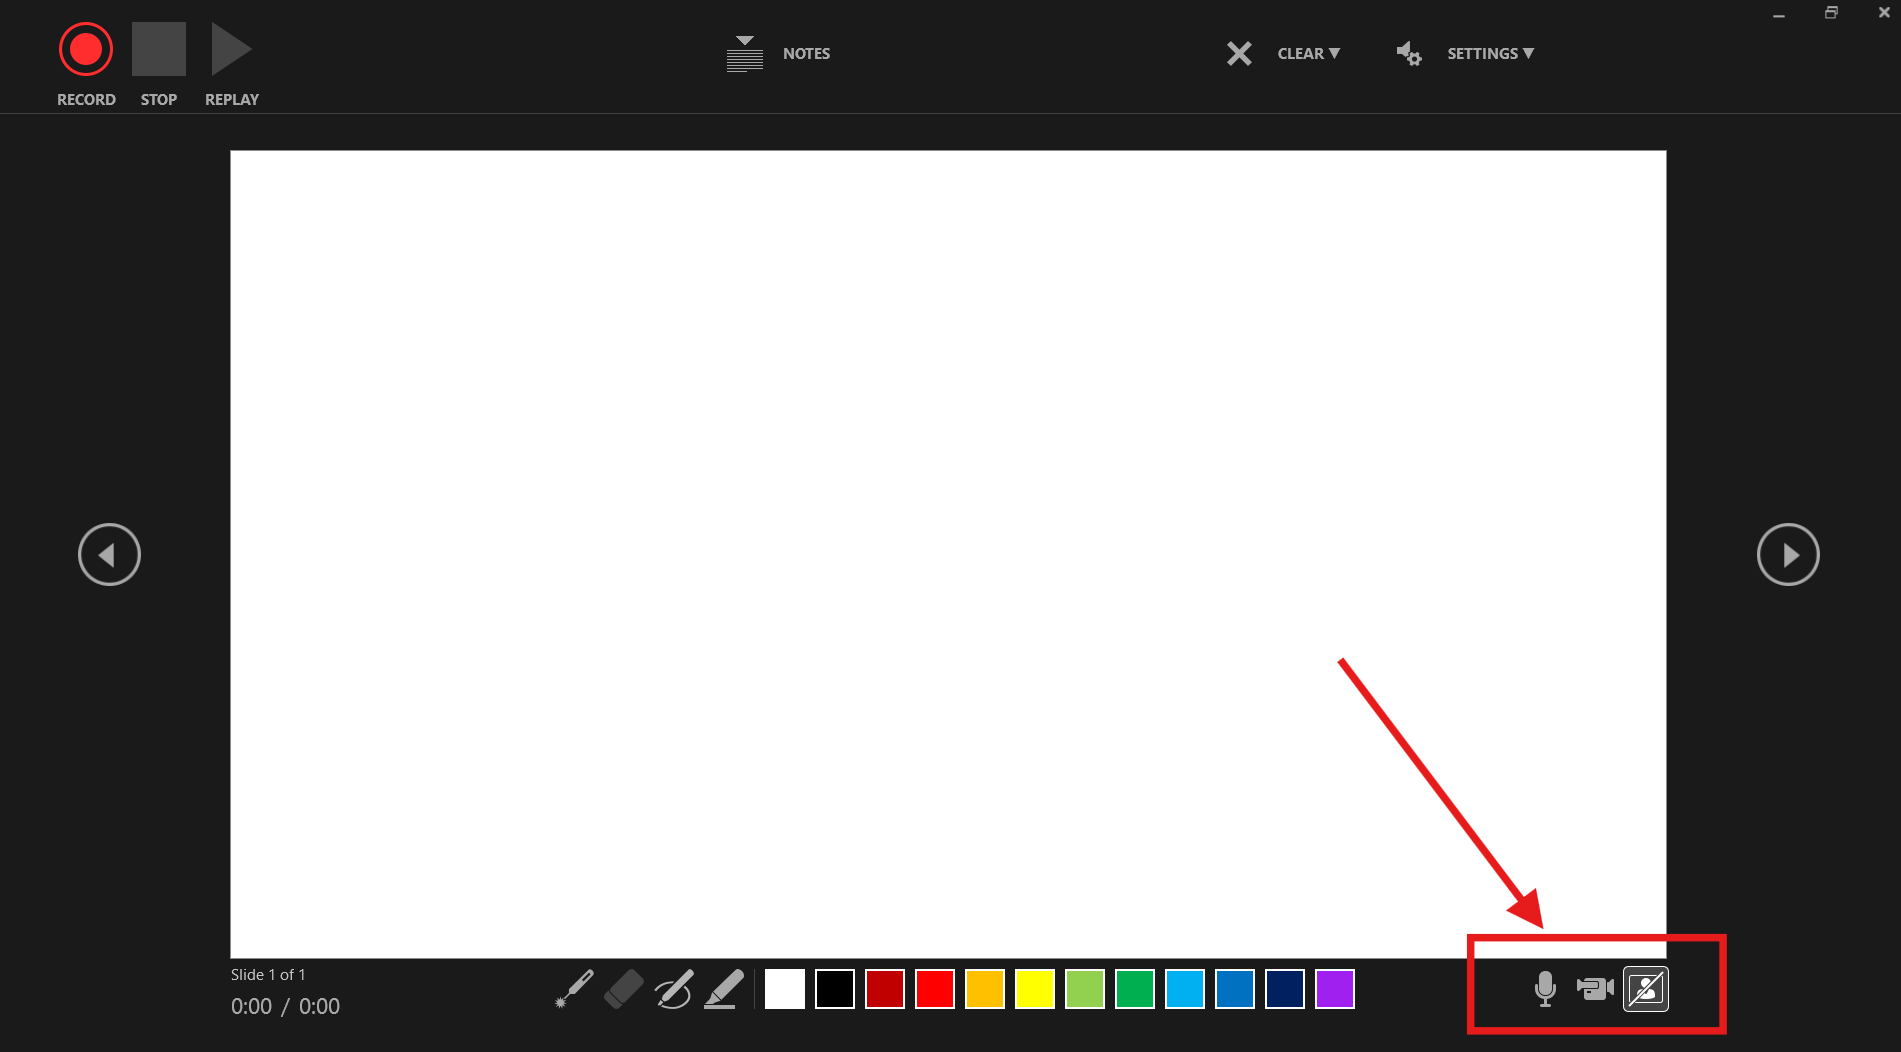Select the pen tool

click(674, 989)
